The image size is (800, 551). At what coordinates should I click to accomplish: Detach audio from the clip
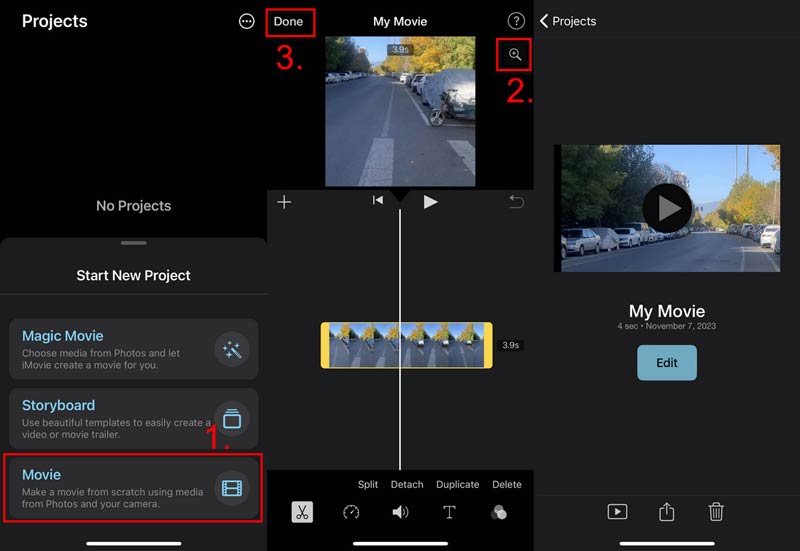point(407,484)
